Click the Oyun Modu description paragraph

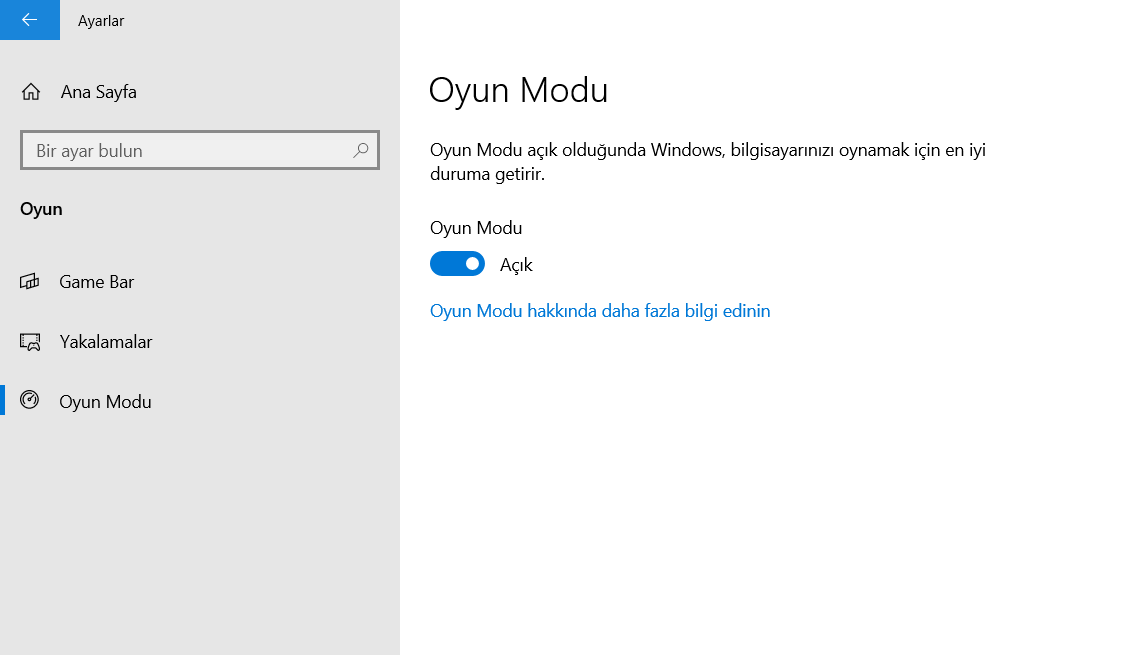tap(708, 162)
